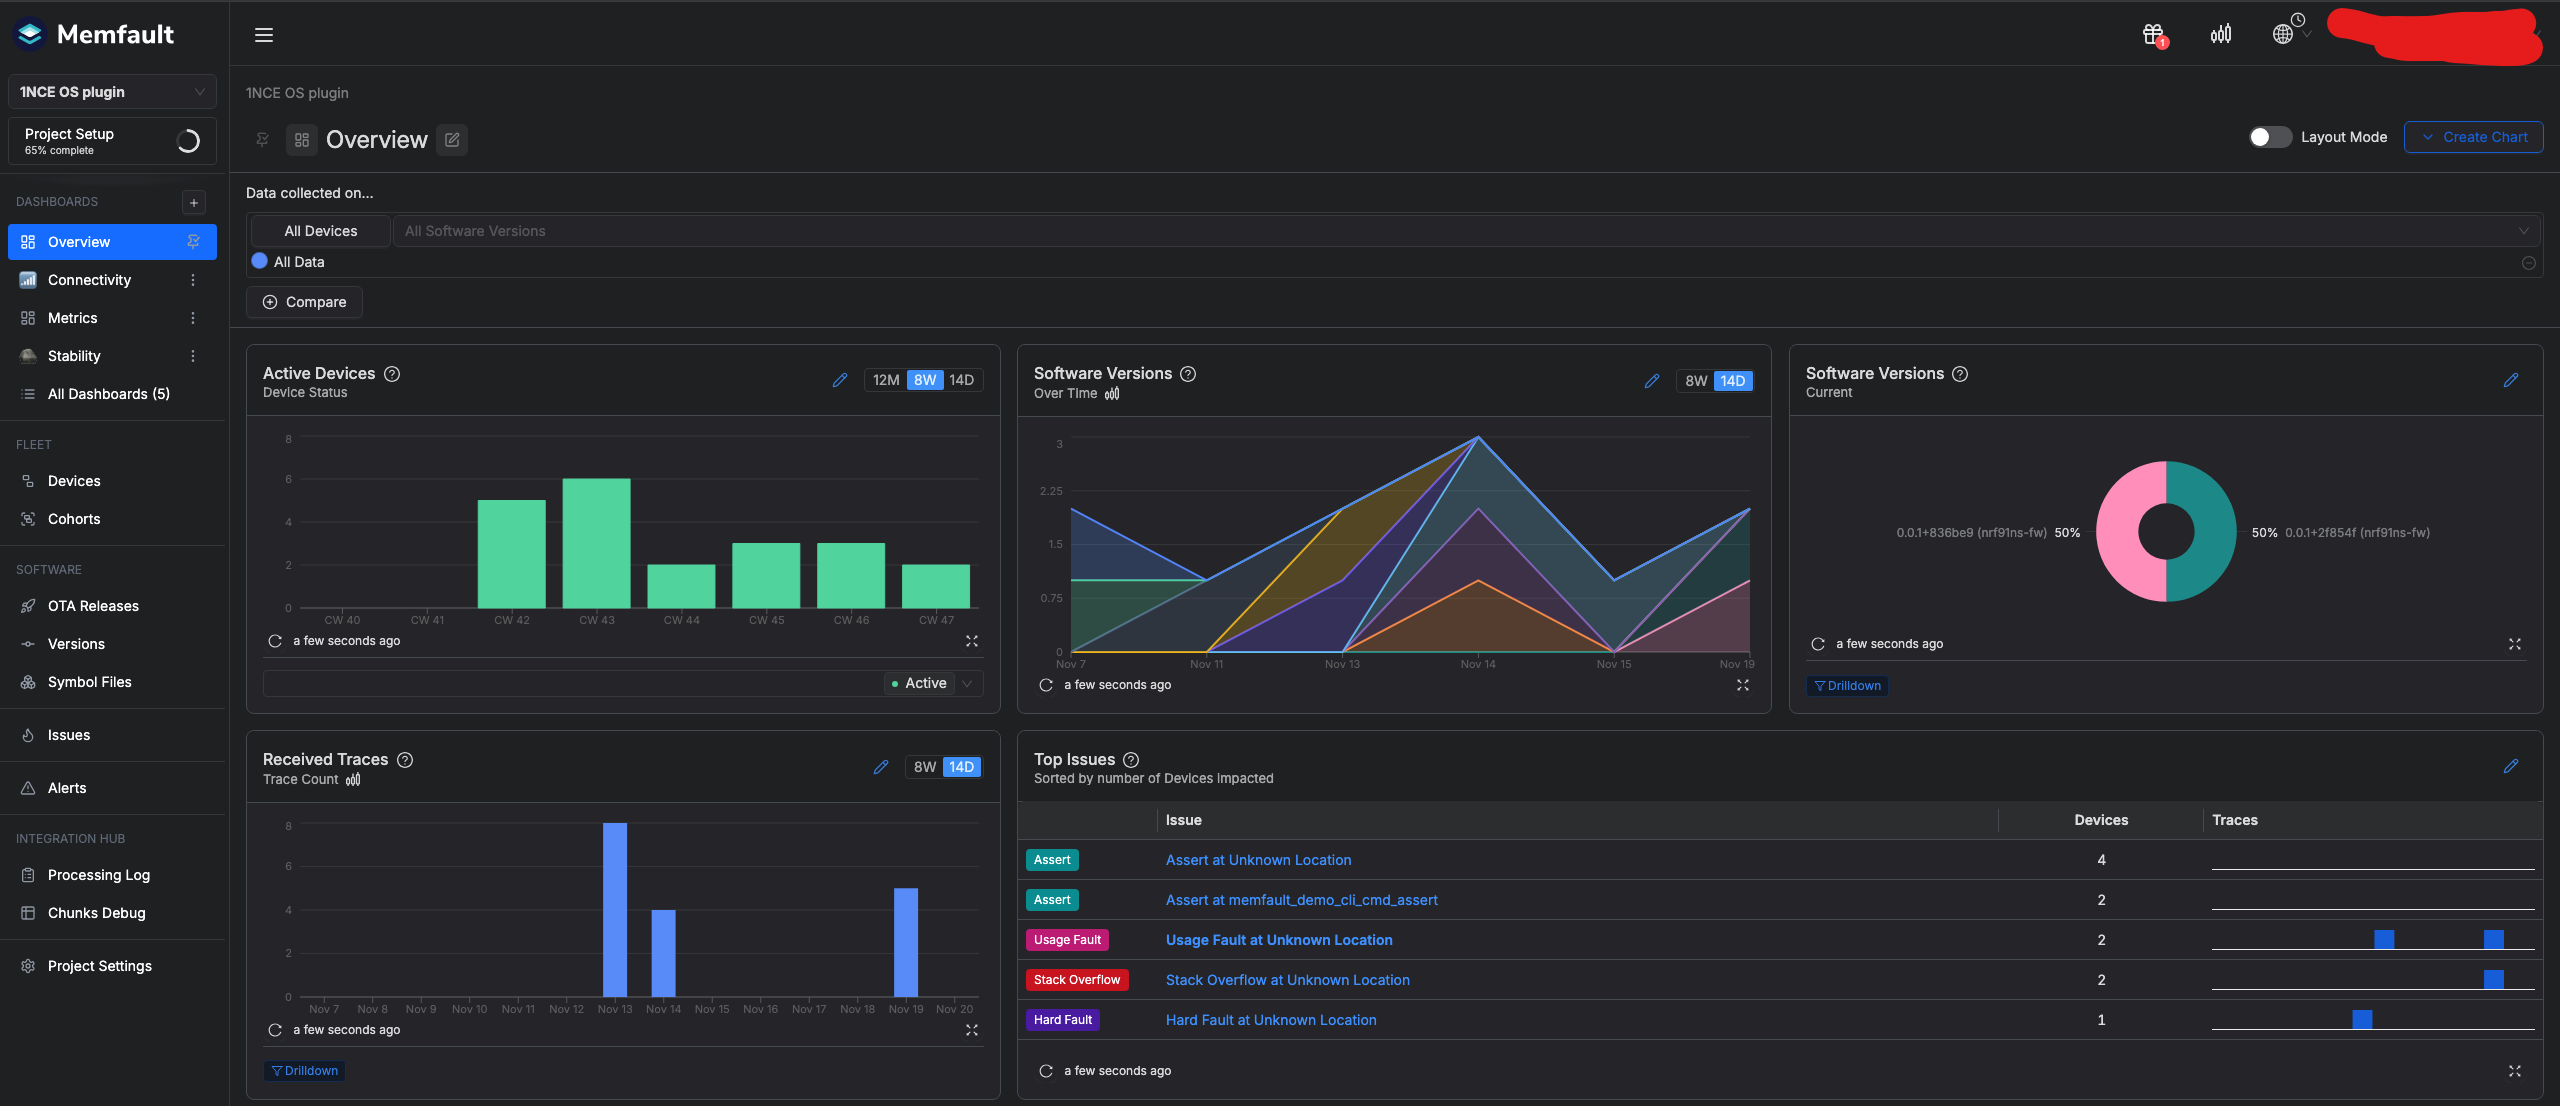Click the edit pencil beside Overview title
Image resolution: width=2560 pixels, height=1106 pixels.
pos(452,140)
